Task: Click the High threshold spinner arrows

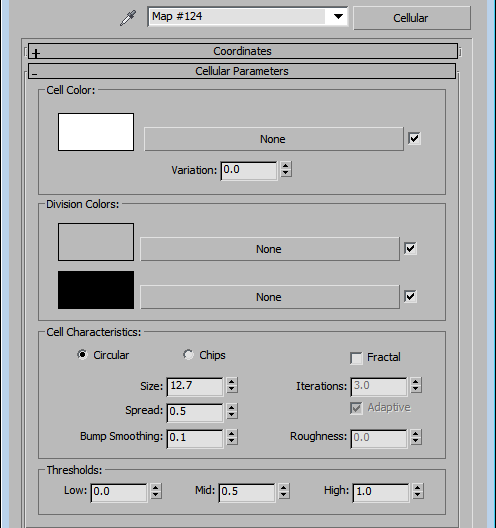Action: (418, 491)
